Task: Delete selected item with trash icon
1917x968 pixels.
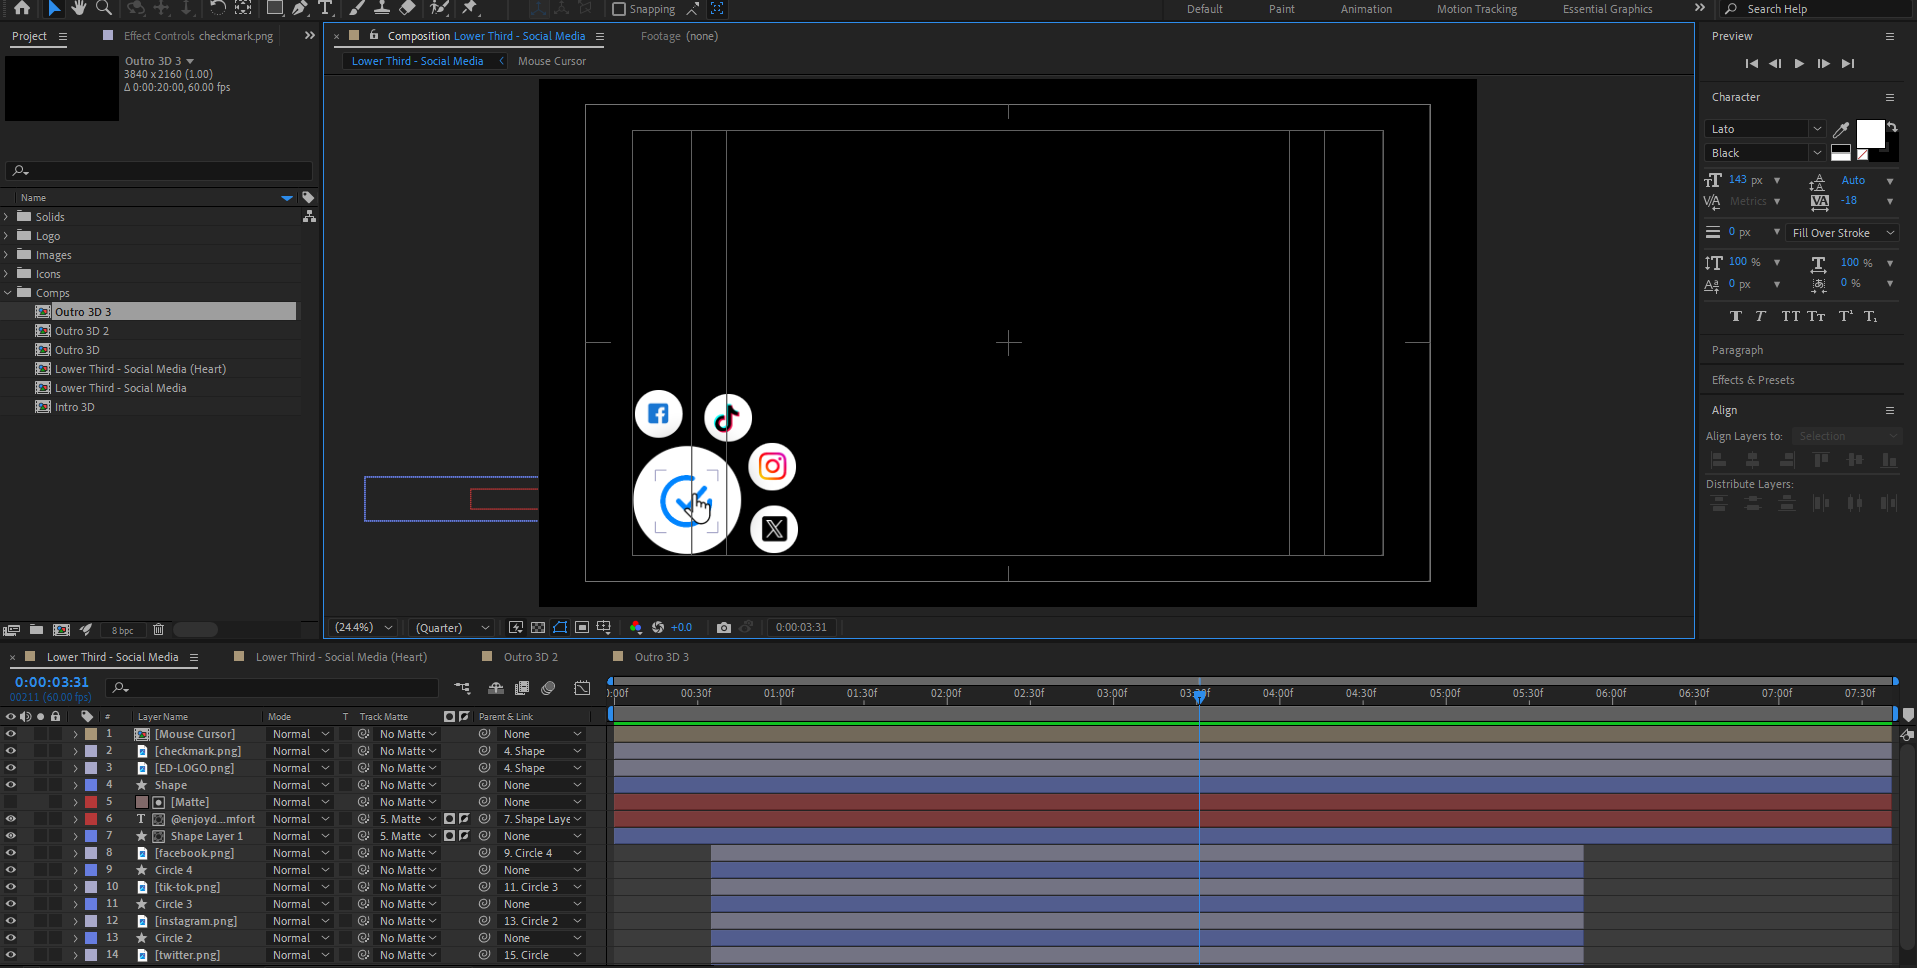Action: 158,629
